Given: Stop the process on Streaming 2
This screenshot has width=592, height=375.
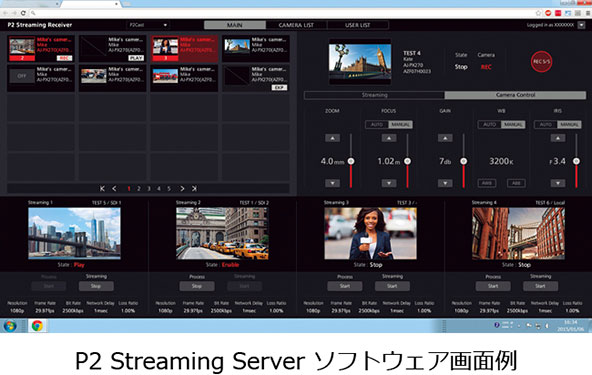Looking at the screenshot, I should pyautogui.click(x=197, y=286).
